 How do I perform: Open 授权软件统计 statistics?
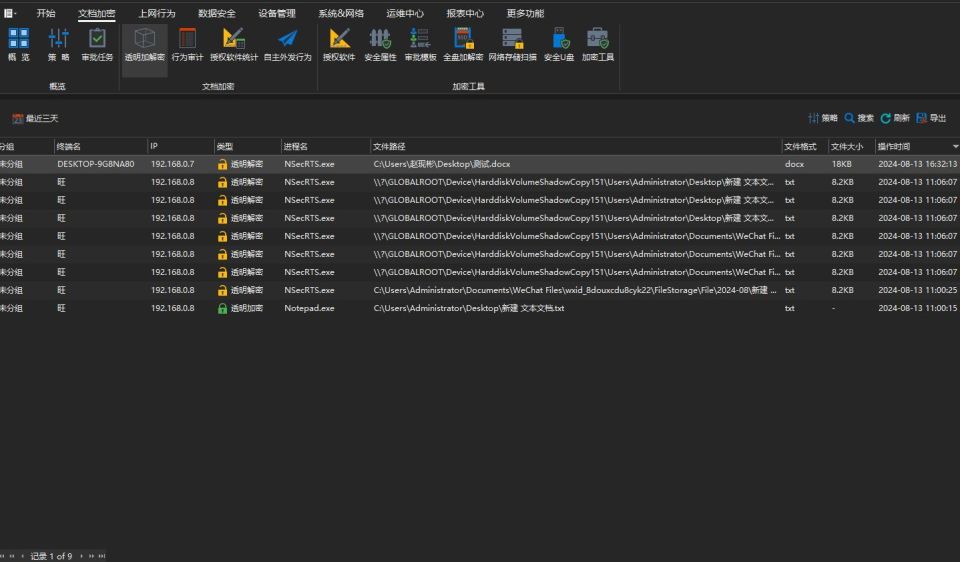234,45
